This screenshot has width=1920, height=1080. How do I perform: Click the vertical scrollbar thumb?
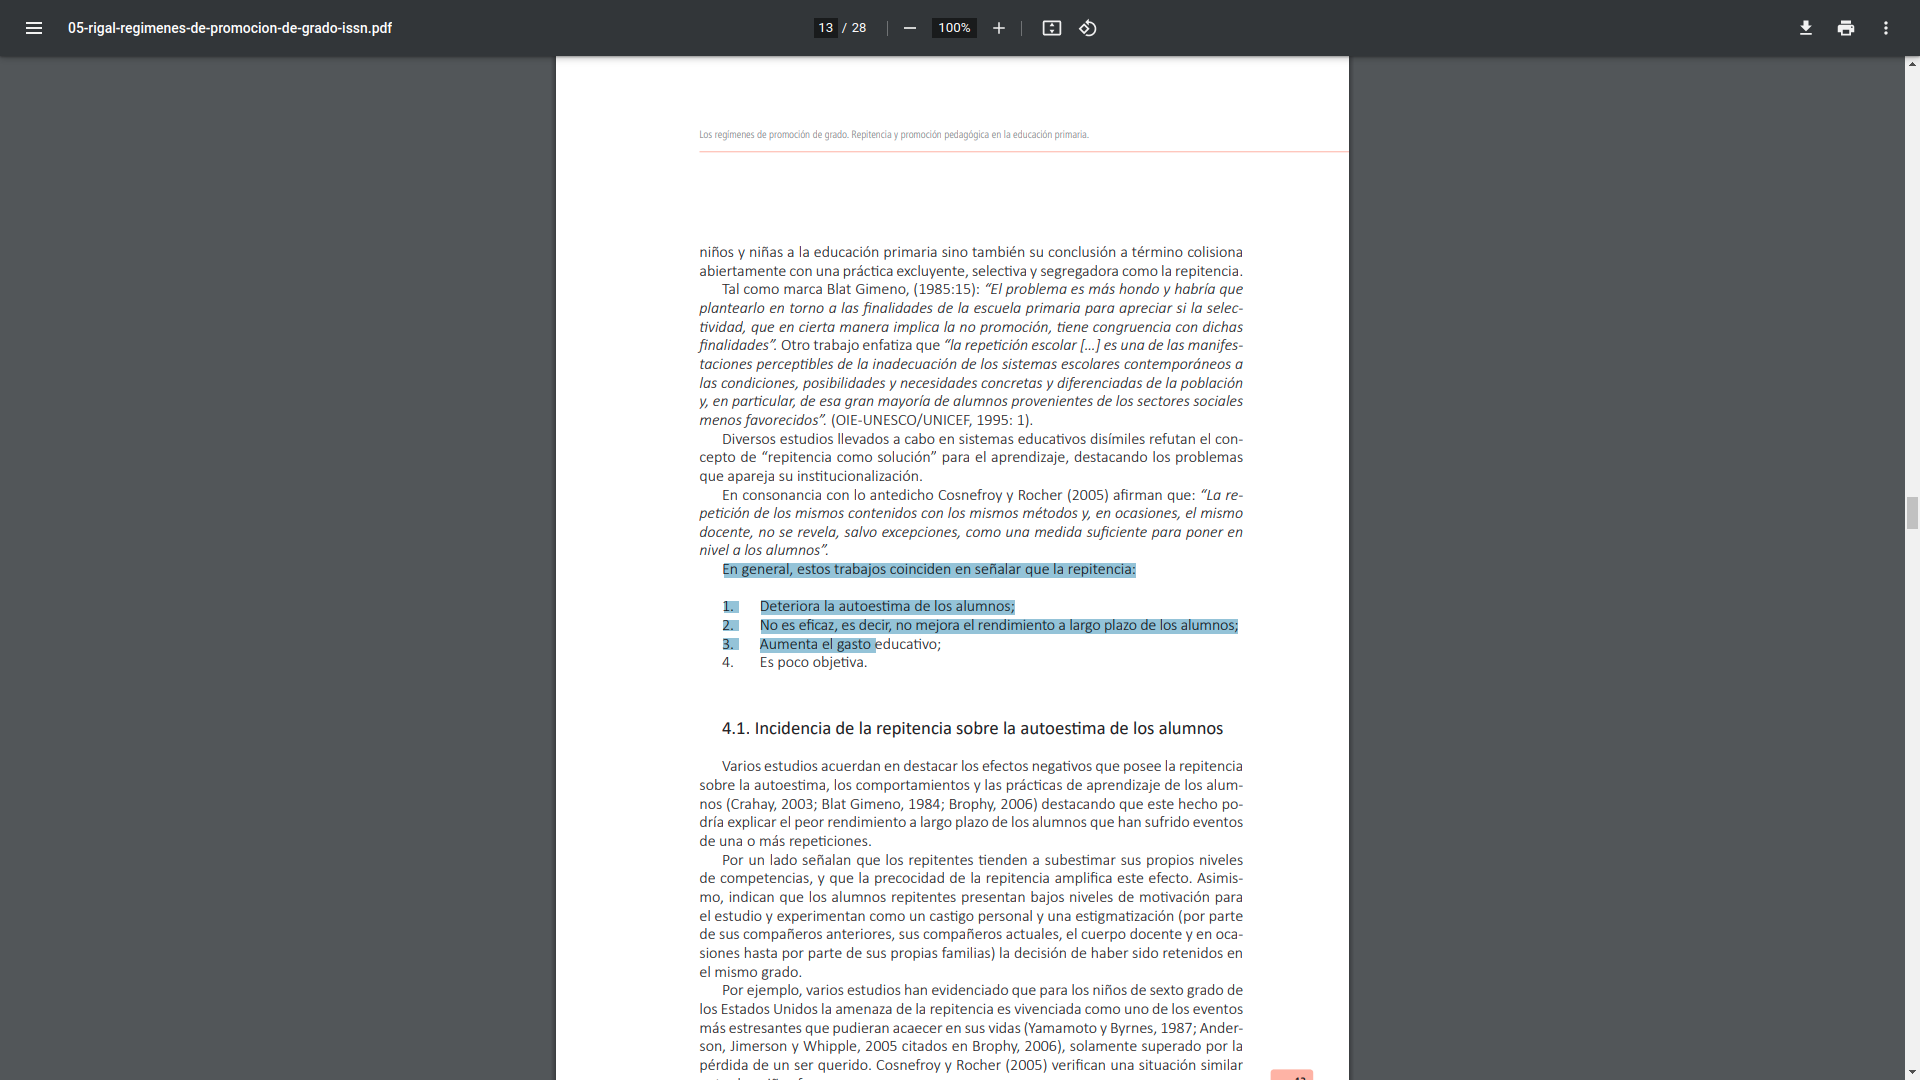click(x=1912, y=513)
